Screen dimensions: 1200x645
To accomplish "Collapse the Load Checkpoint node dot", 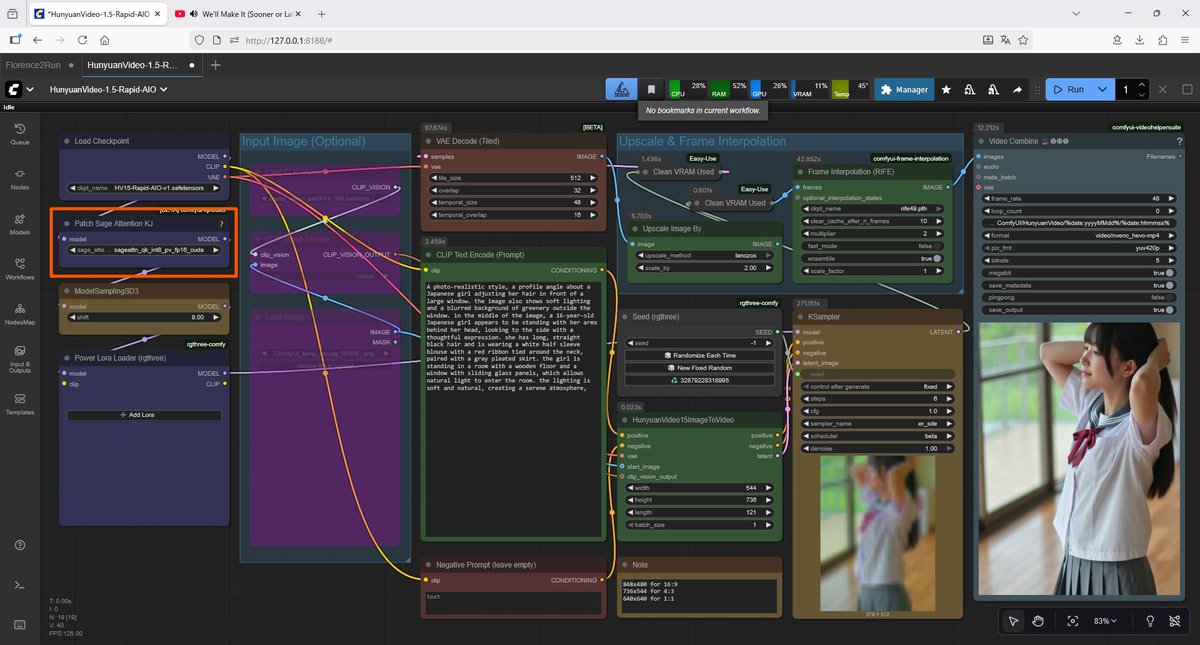I will pyautogui.click(x=67, y=141).
